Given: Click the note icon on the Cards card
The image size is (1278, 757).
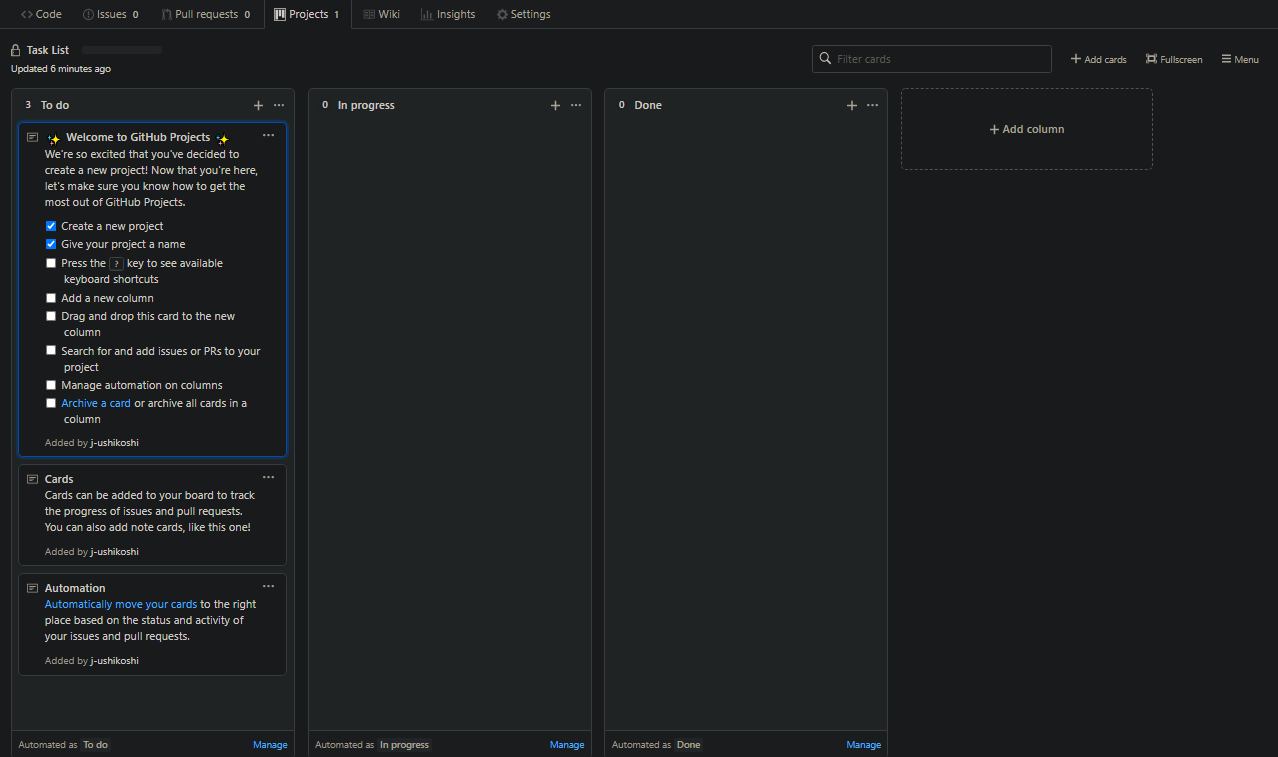Looking at the screenshot, I should coord(33,479).
